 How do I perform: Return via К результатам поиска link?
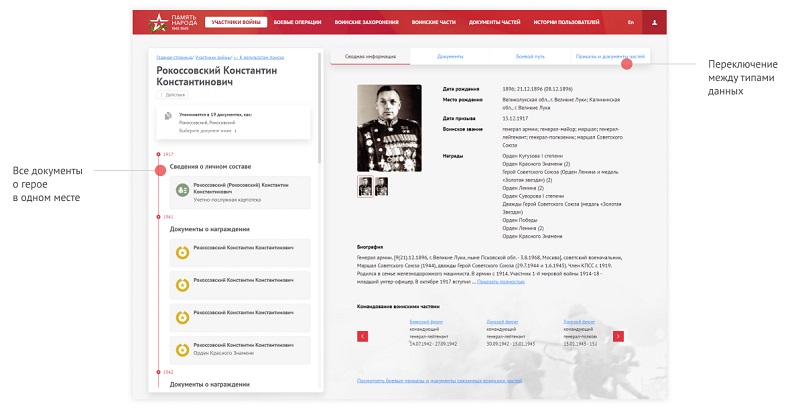click(259, 58)
